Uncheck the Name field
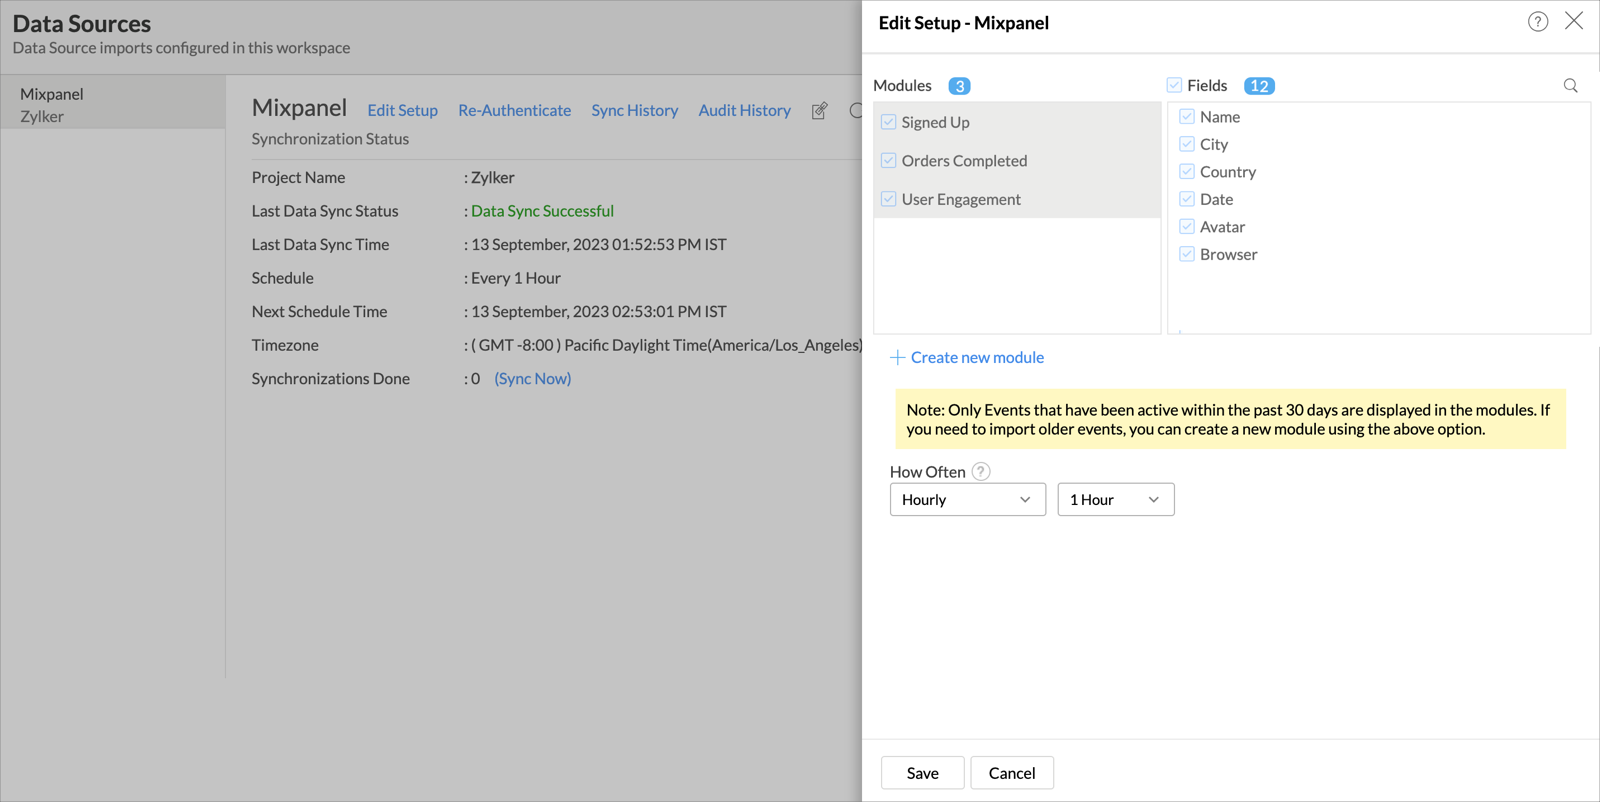The image size is (1600, 802). 1187,117
